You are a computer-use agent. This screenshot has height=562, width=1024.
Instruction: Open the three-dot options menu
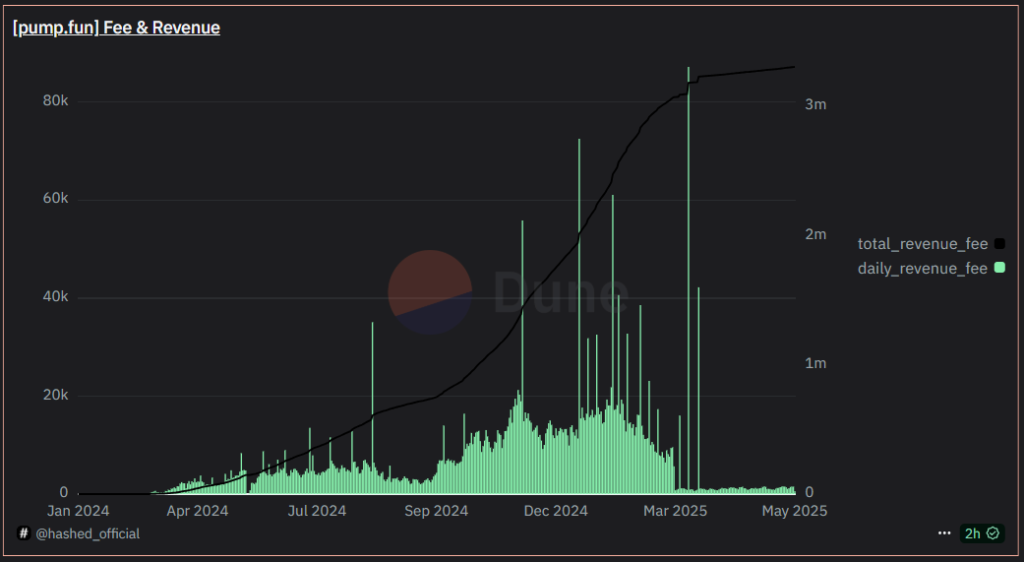point(944,534)
